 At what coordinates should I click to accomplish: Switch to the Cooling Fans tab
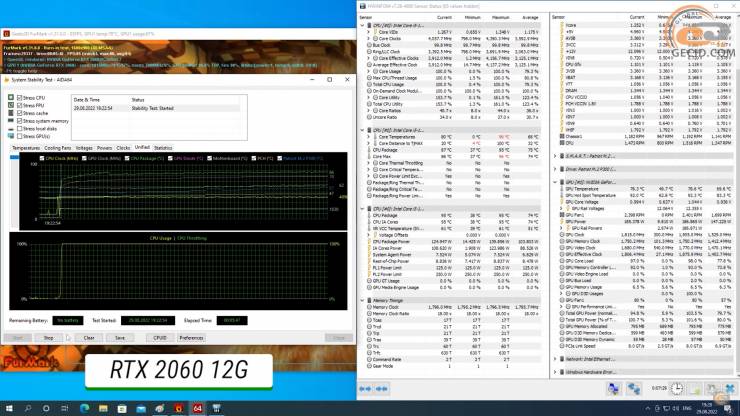(x=58, y=148)
